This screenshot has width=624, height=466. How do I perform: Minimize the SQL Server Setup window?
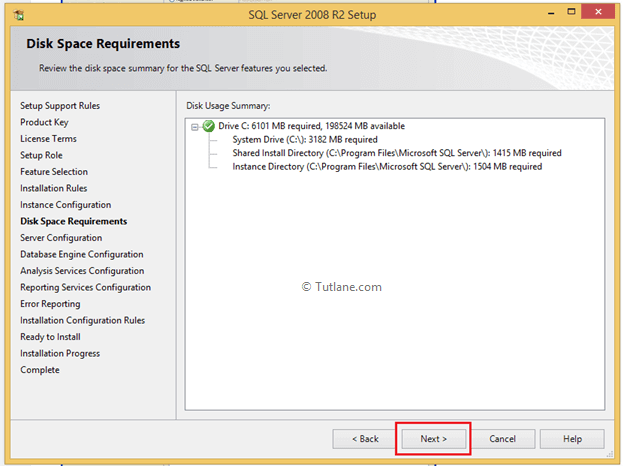pos(551,13)
